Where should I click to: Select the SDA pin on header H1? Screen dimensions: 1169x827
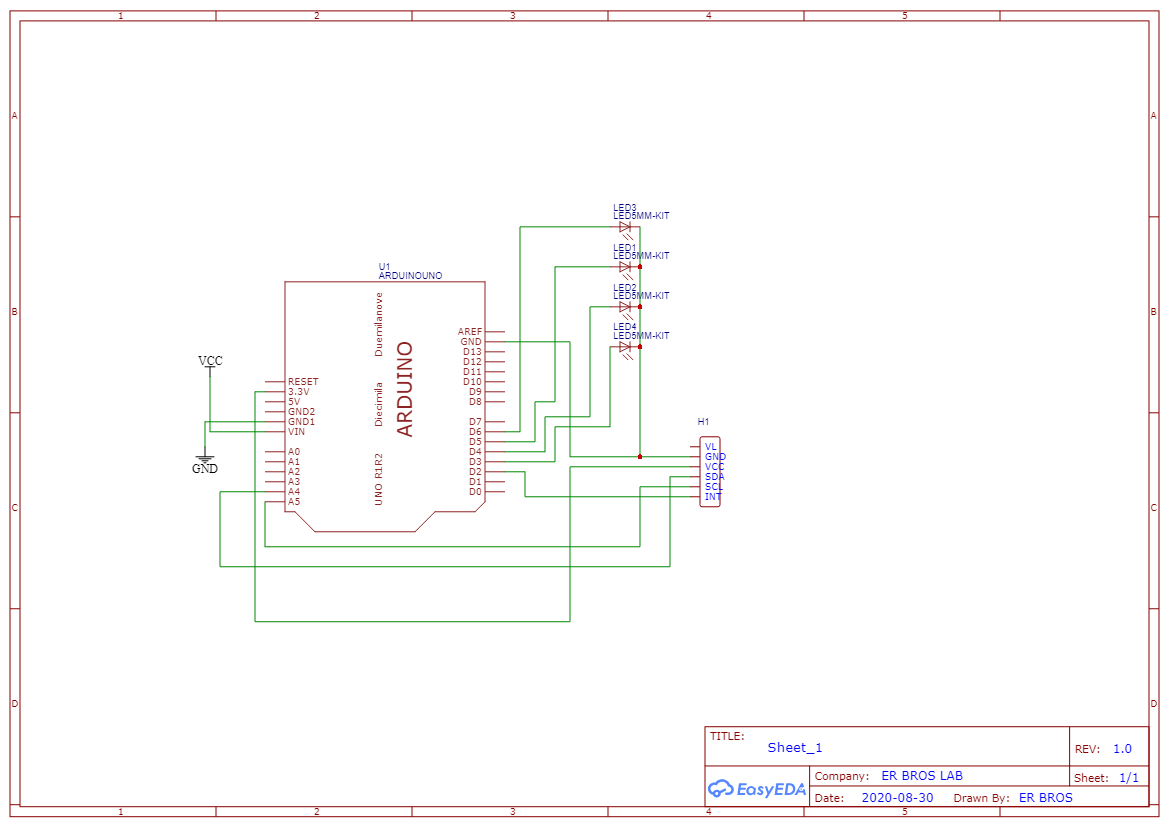tap(697, 475)
